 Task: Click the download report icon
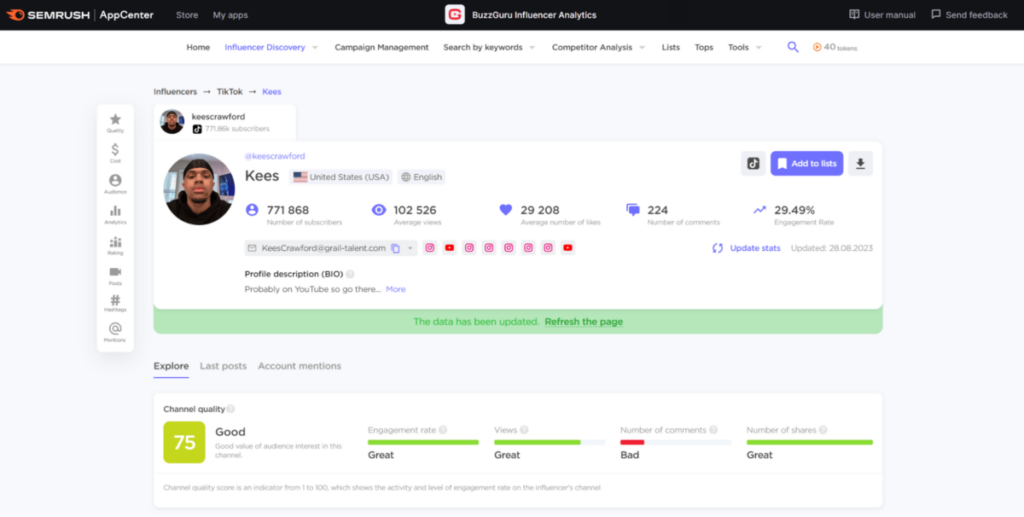click(x=860, y=163)
